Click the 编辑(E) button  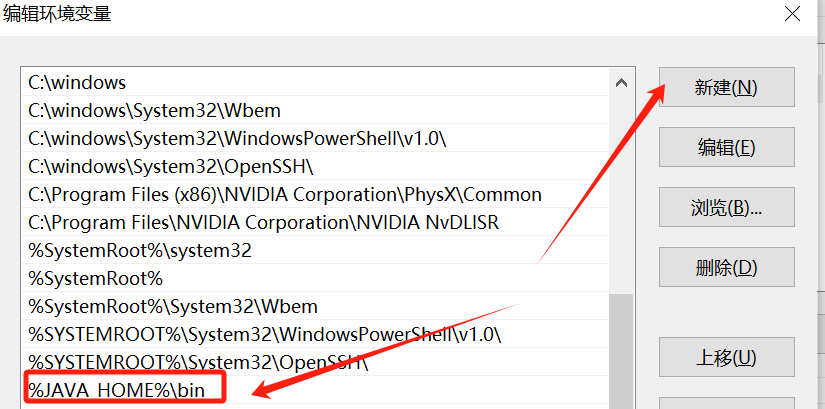click(727, 147)
